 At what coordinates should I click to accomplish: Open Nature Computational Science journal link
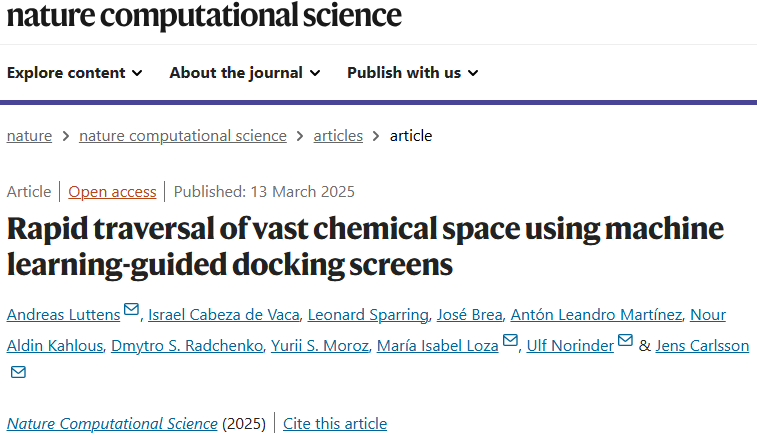point(112,423)
